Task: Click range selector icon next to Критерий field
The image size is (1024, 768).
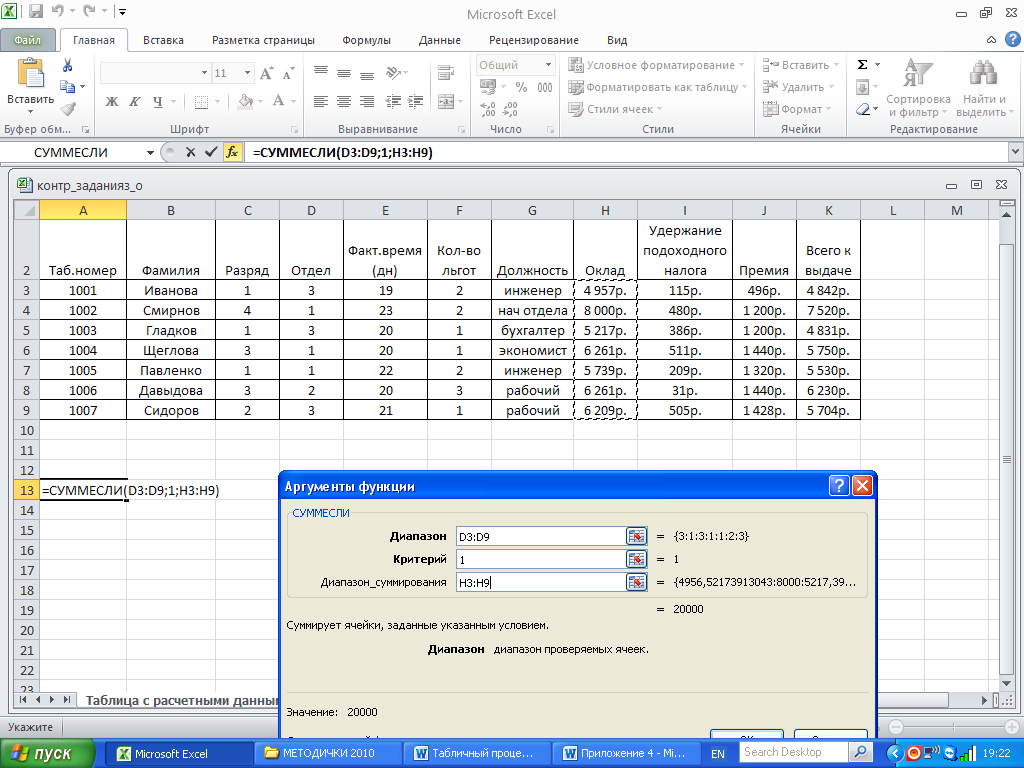Action: (636, 559)
